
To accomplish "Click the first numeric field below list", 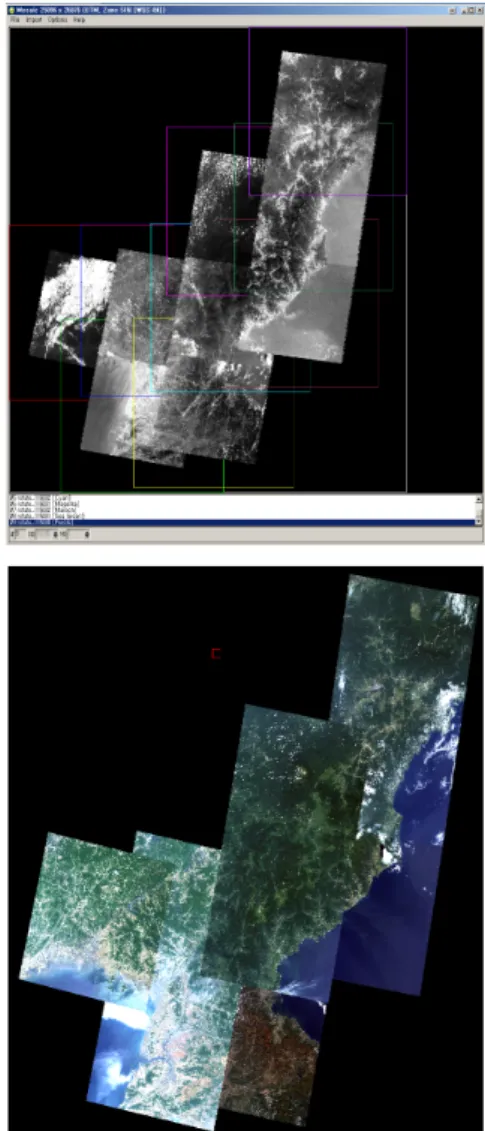I will point(22,534).
